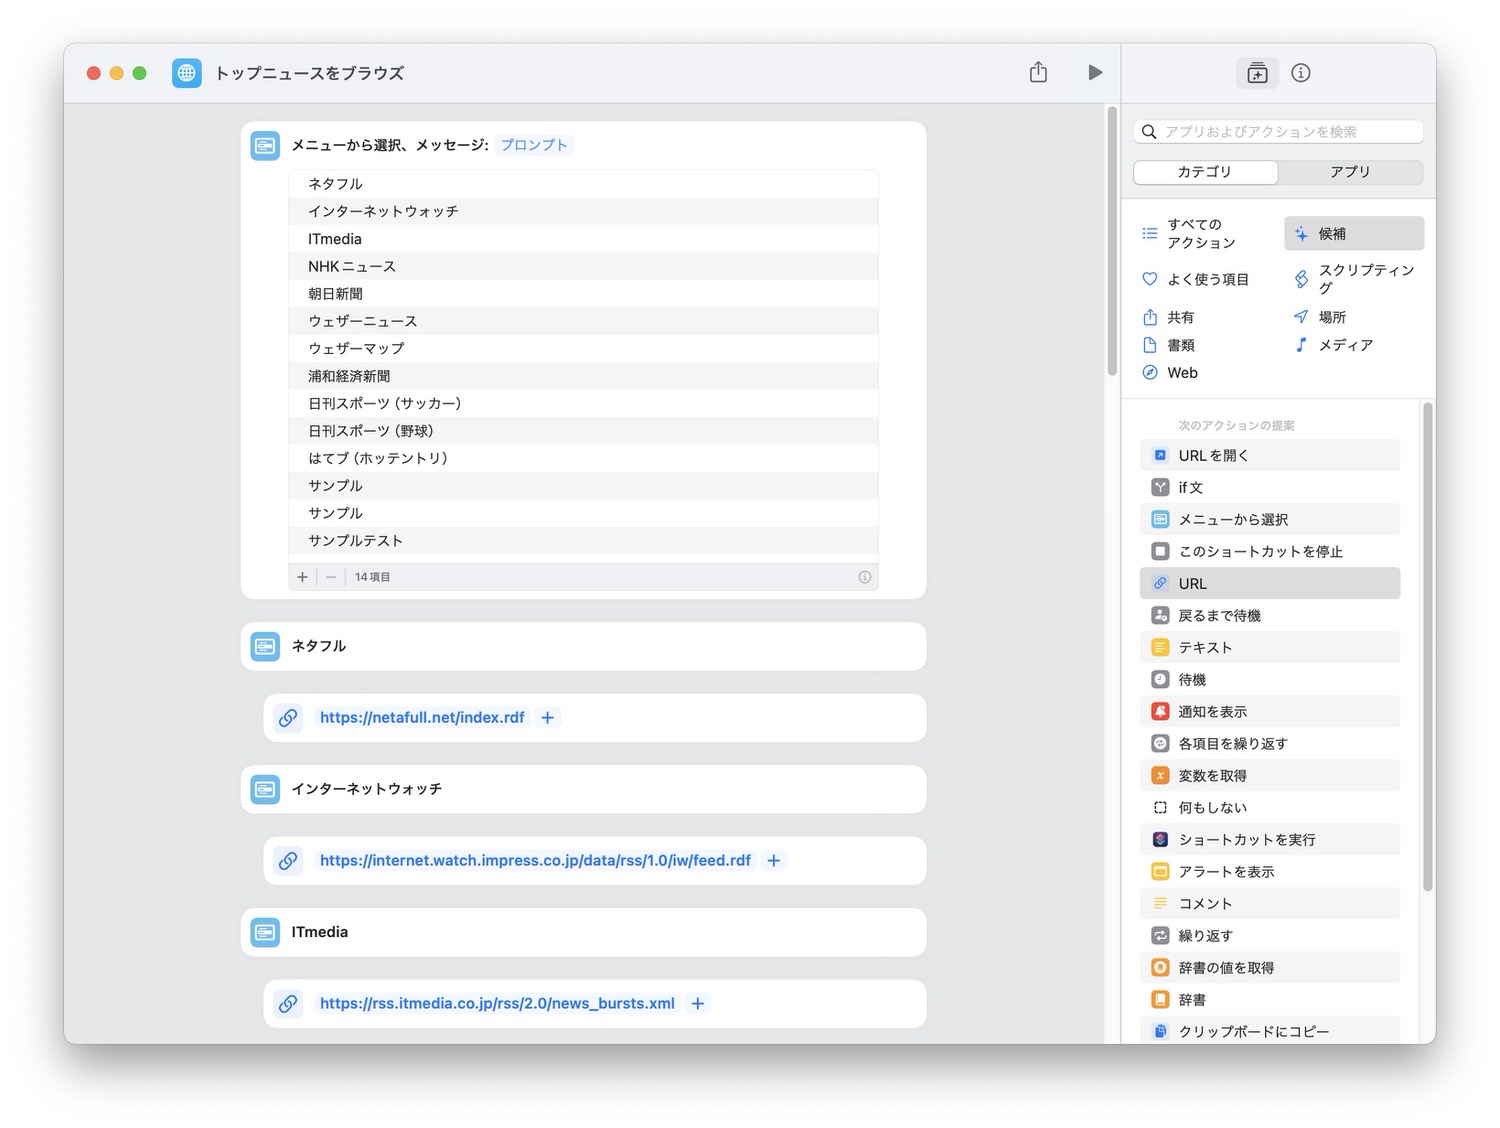Click the internet.watch.impress.co.jp feed URL
Image resolution: width=1500 pixels, height=1128 pixels.
pyautogui.click(x=535, y=860)
